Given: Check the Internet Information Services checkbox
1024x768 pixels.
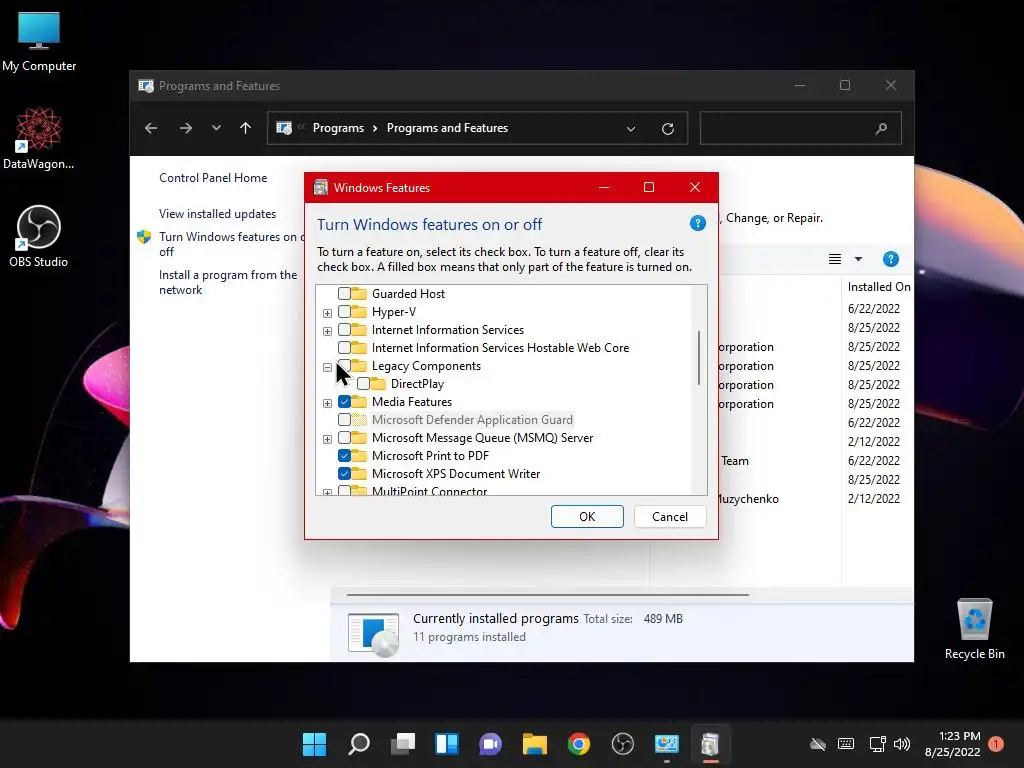Looking at the screenshot, I should [x=344, y=330].
